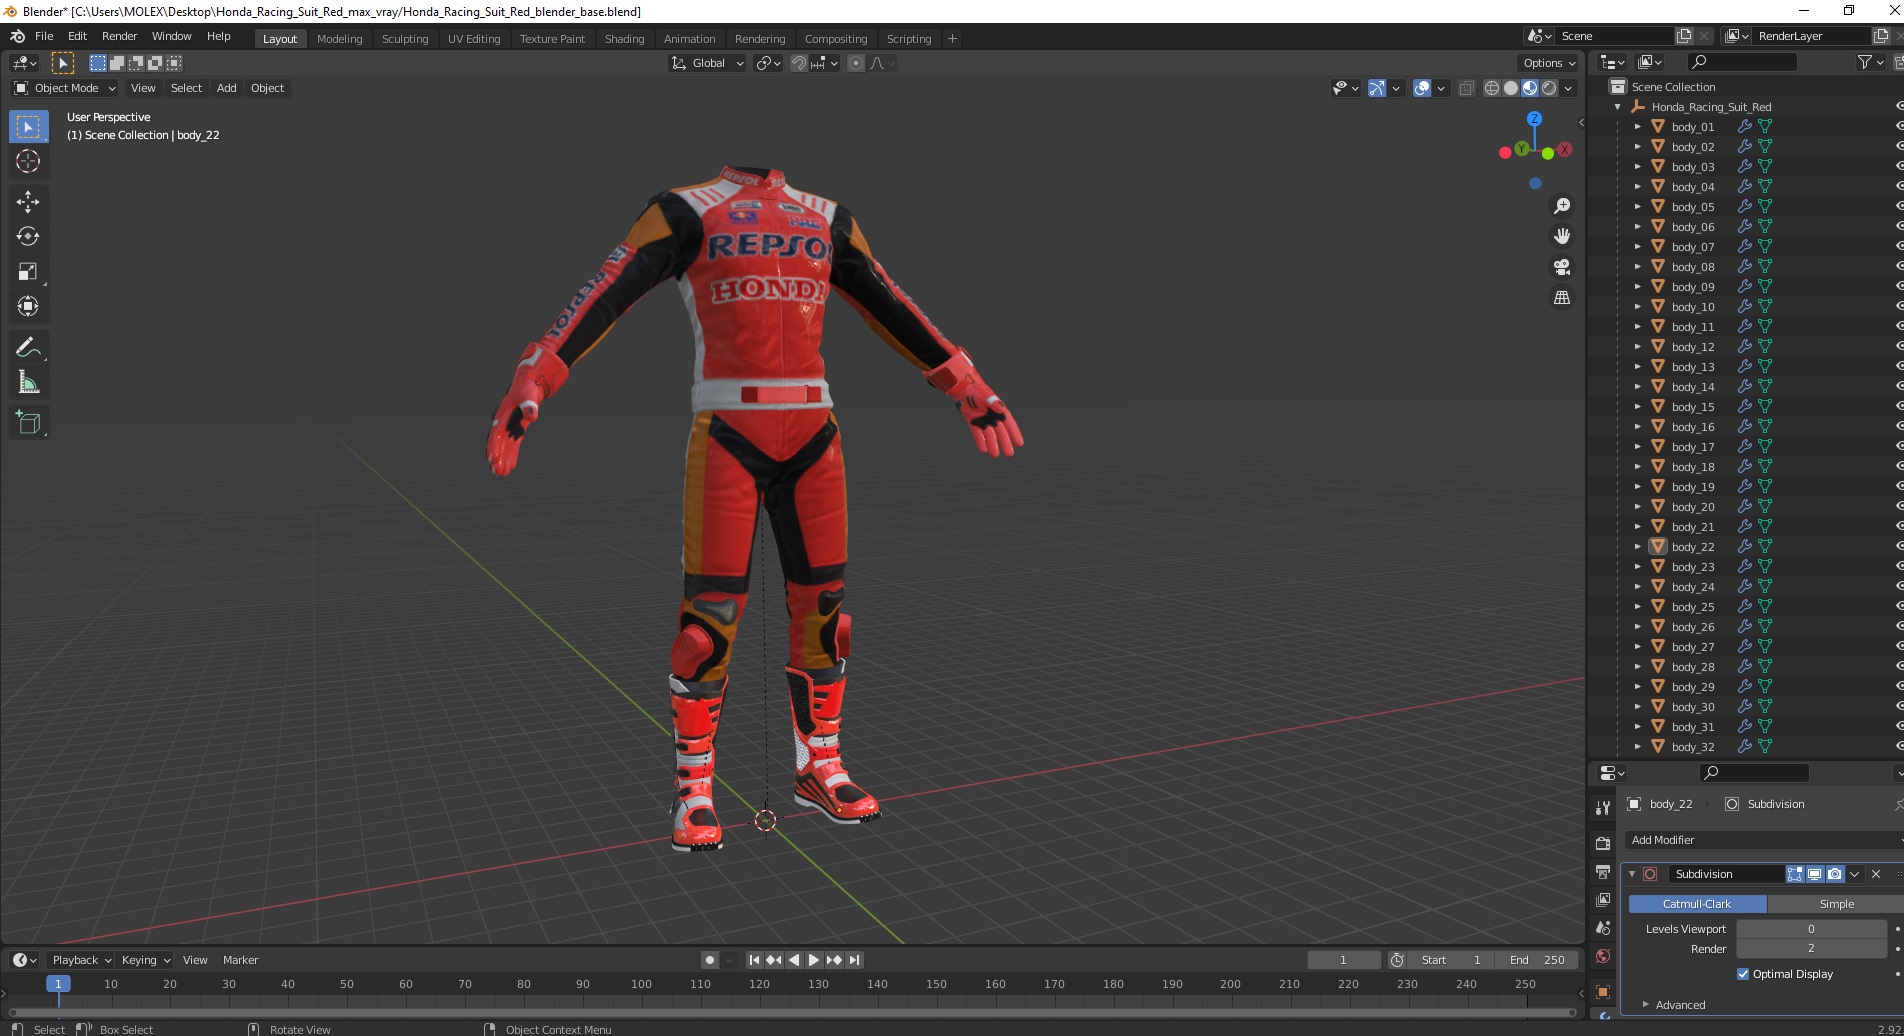The width and height of the screenshot is (1904, 1036).
Task: Switch to the Modeling workspace tab
Action: point(339,39)
